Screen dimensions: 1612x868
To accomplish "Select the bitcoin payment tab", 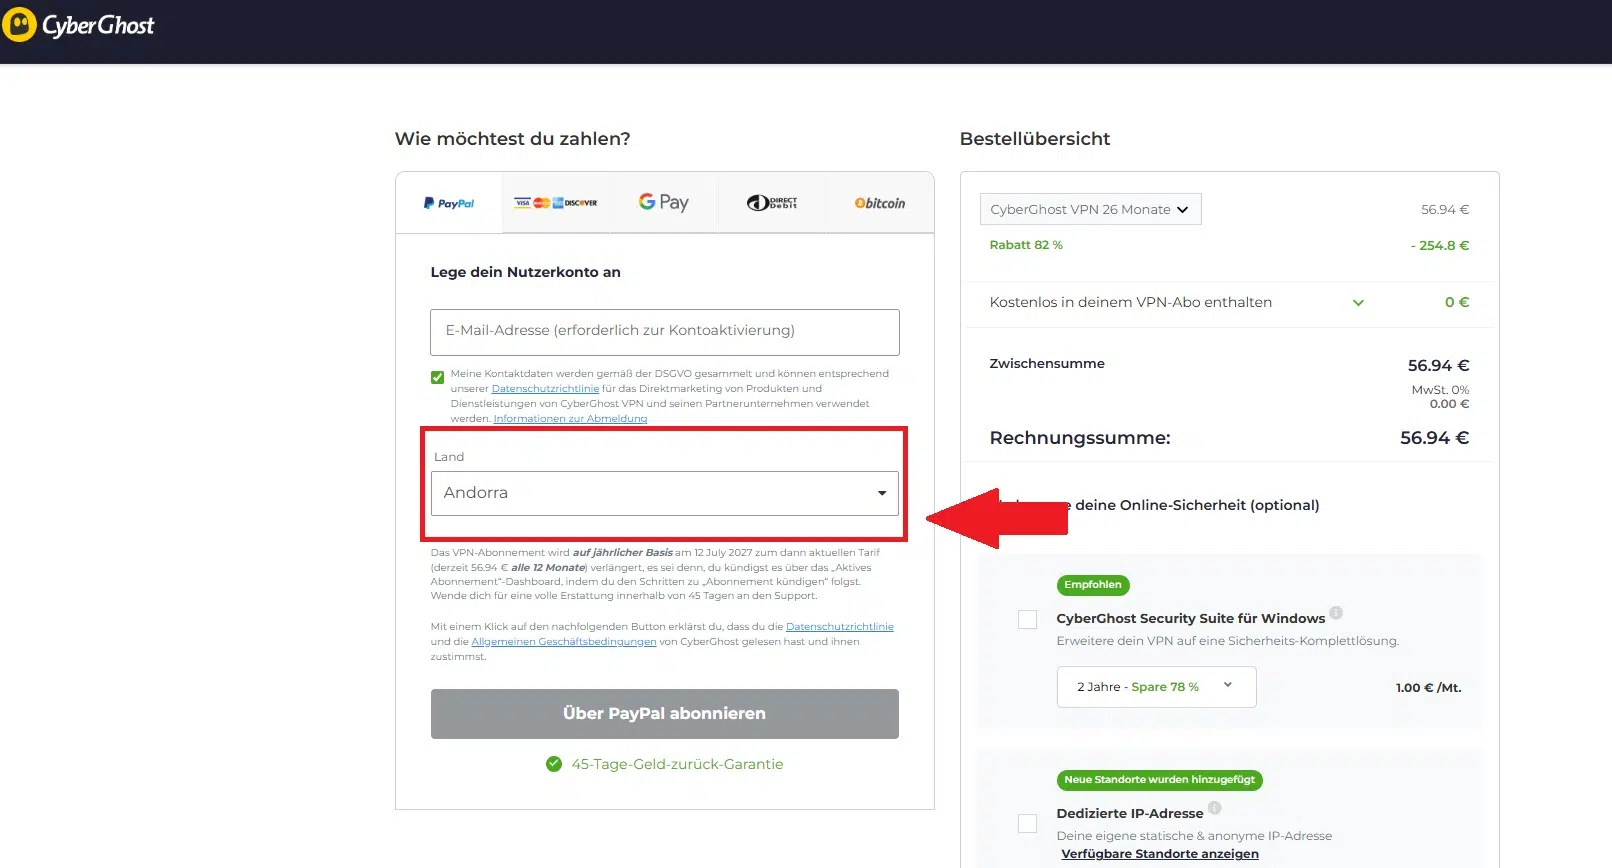I will click(880, 203).
